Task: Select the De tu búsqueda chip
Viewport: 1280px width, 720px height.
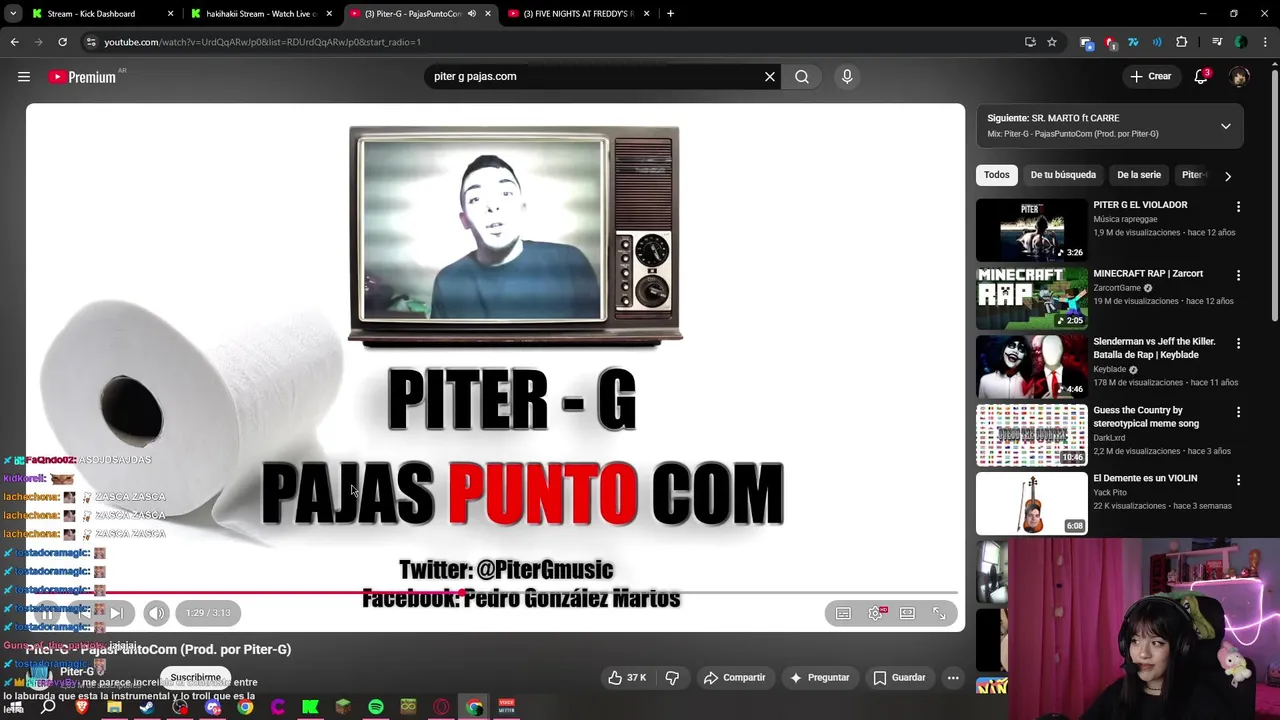Action: (1063, 175)
